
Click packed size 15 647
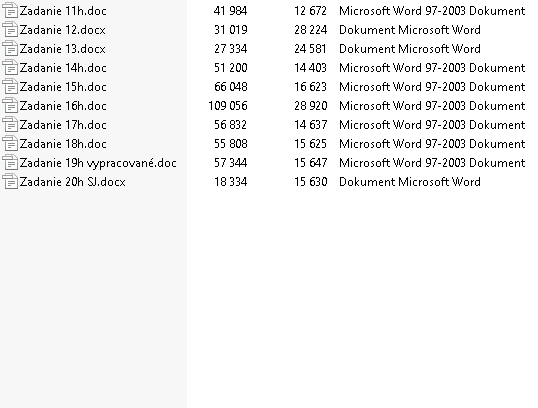pyautogui.click(x=311, y=163)
